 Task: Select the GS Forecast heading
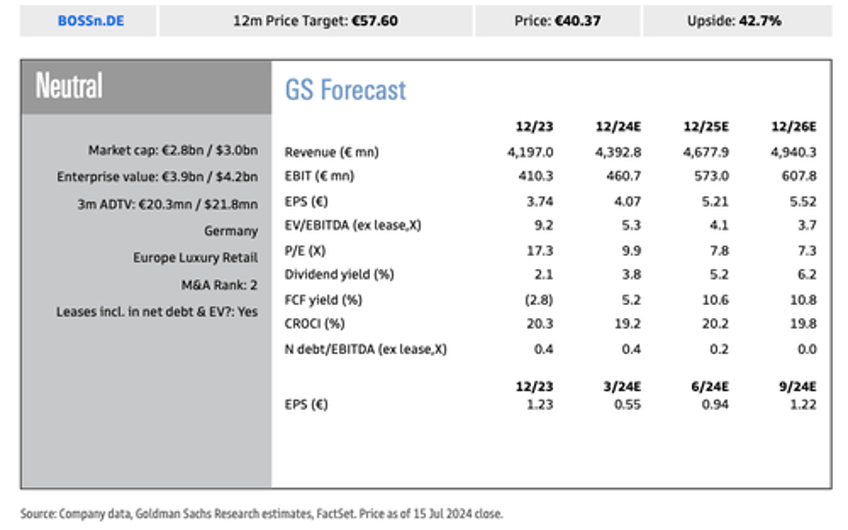click(x=346, y=90)
